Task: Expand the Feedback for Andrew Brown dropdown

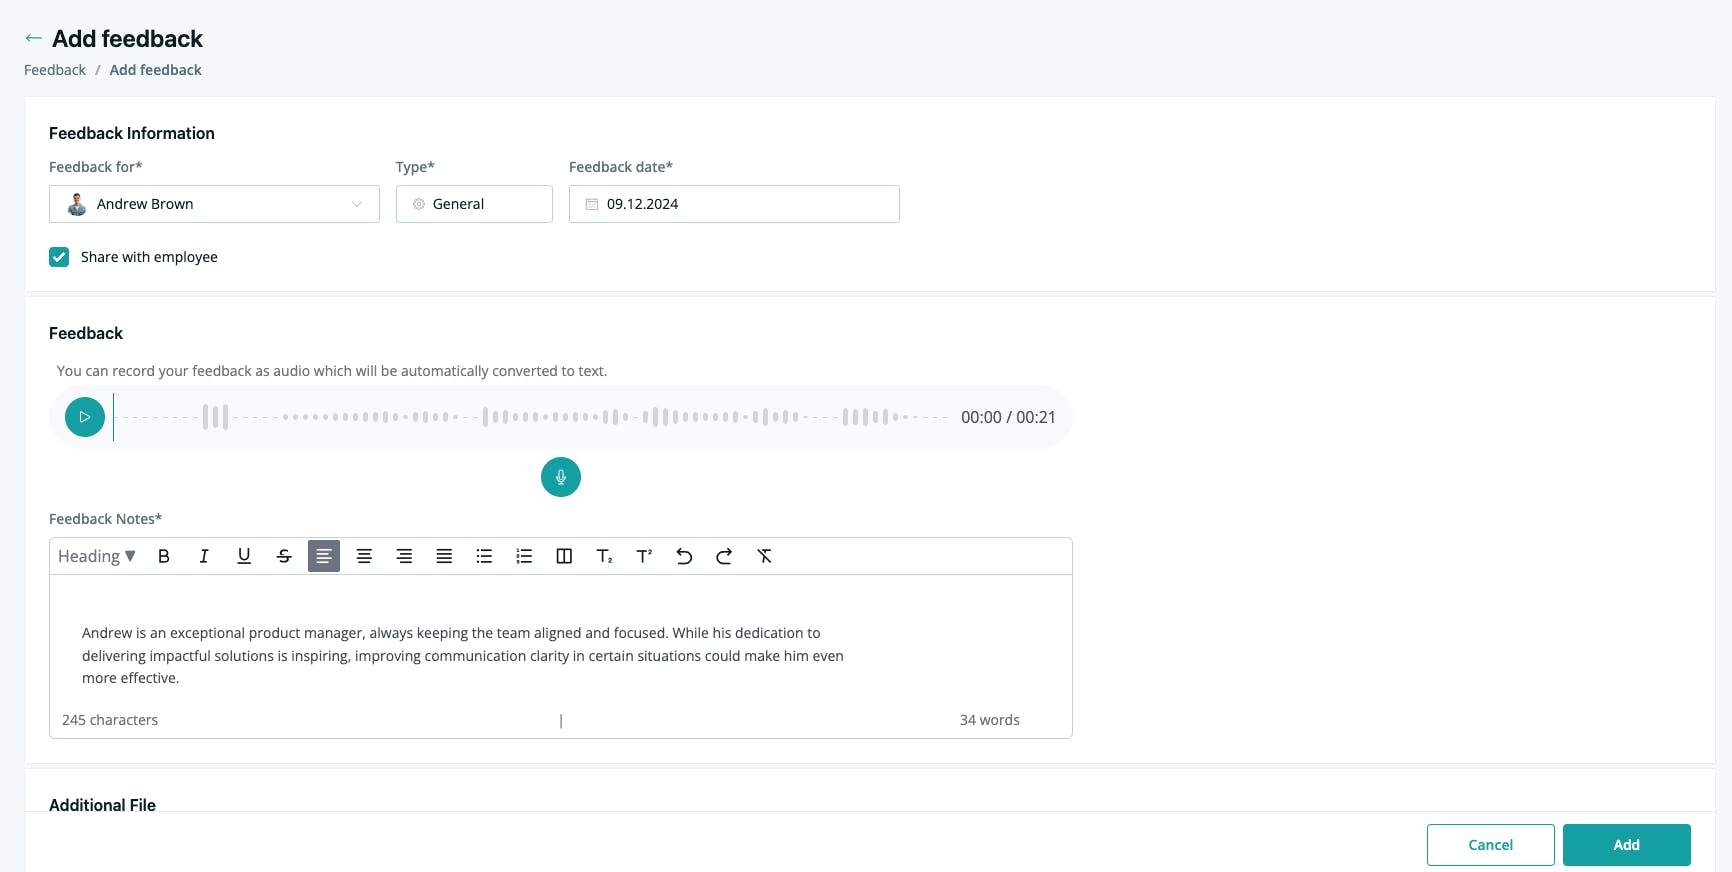Action: pos(214,204)
